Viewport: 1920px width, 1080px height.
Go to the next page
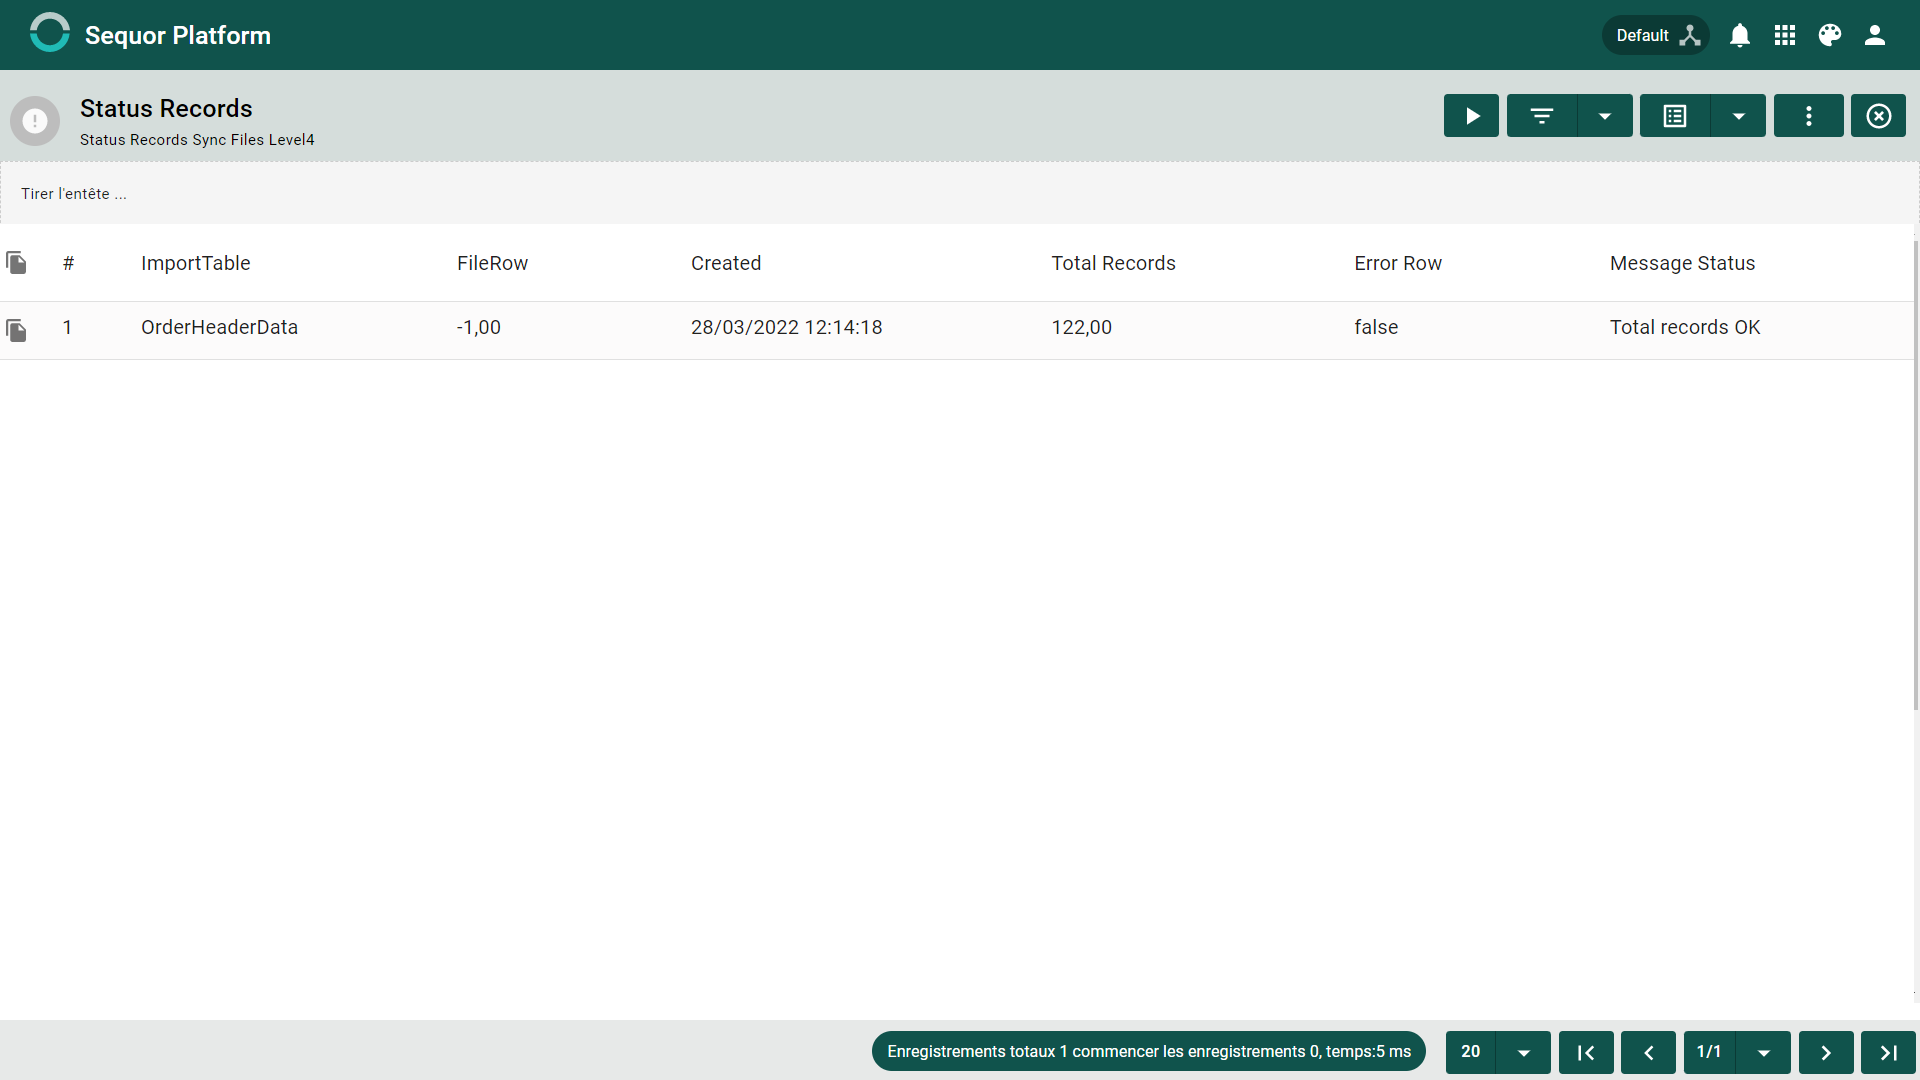[x=1826, y=1052]
